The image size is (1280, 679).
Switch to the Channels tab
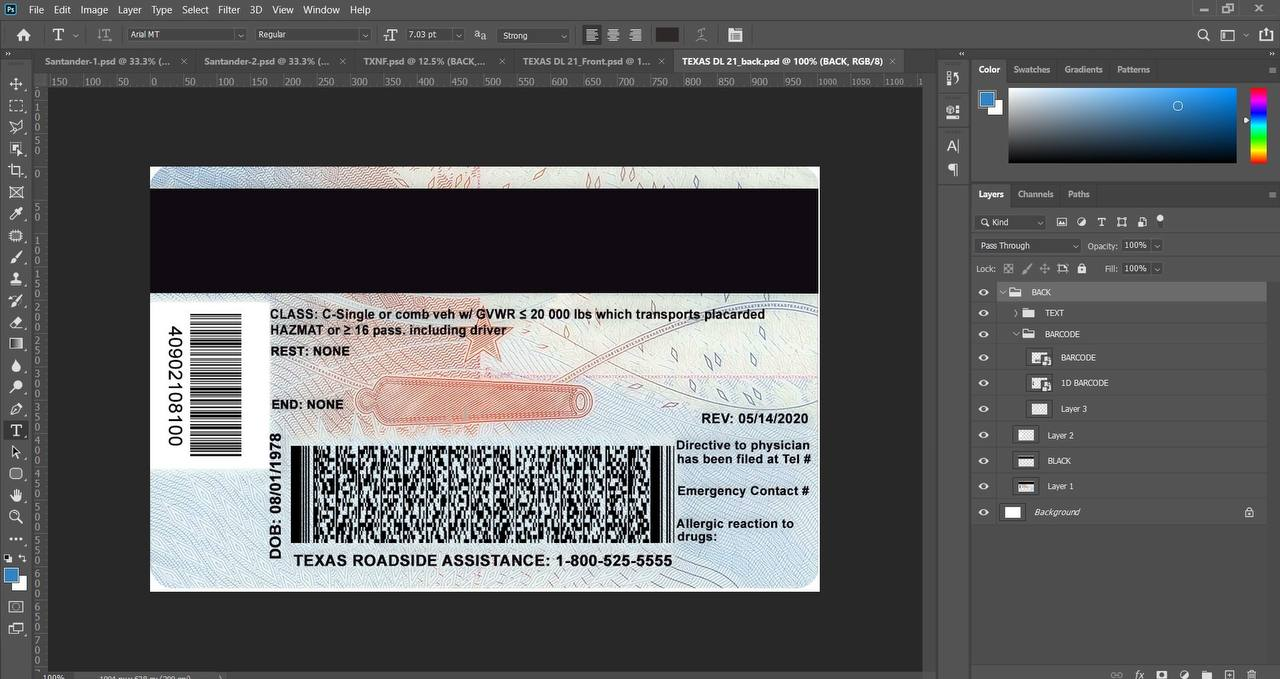pyautogui.click(x=1035, y=194)
